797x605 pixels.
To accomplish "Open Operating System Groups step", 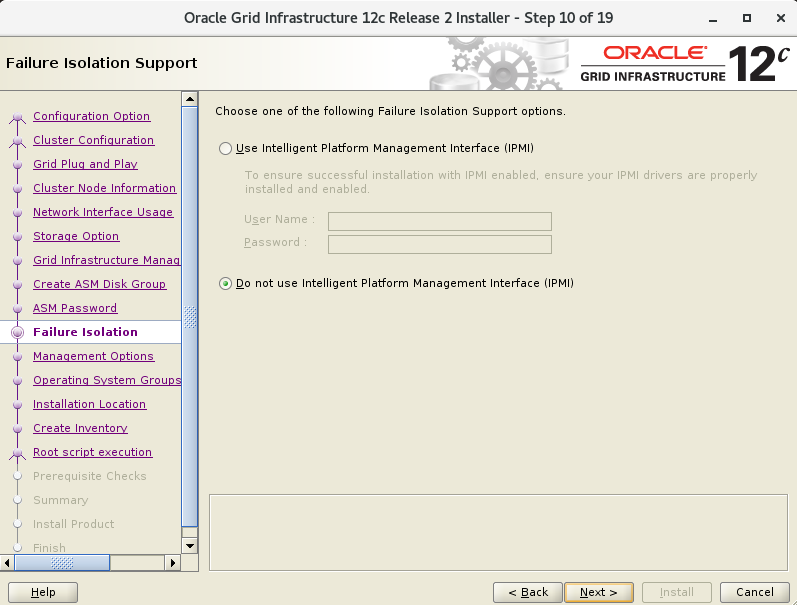I will coord(107,380).
